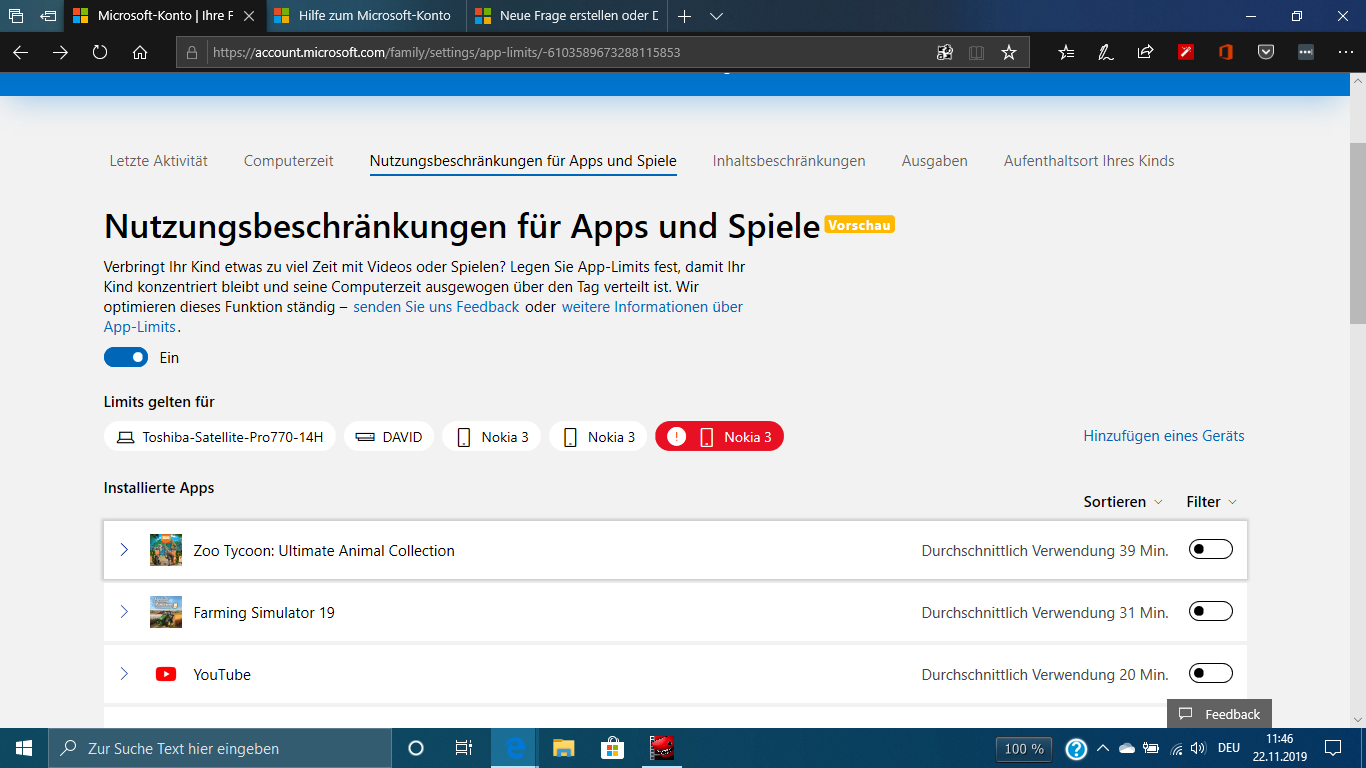The width and height of the screenshot is (1366, 768).
Task: Open the speaker volume tray icon
Action: (1198, 748)
